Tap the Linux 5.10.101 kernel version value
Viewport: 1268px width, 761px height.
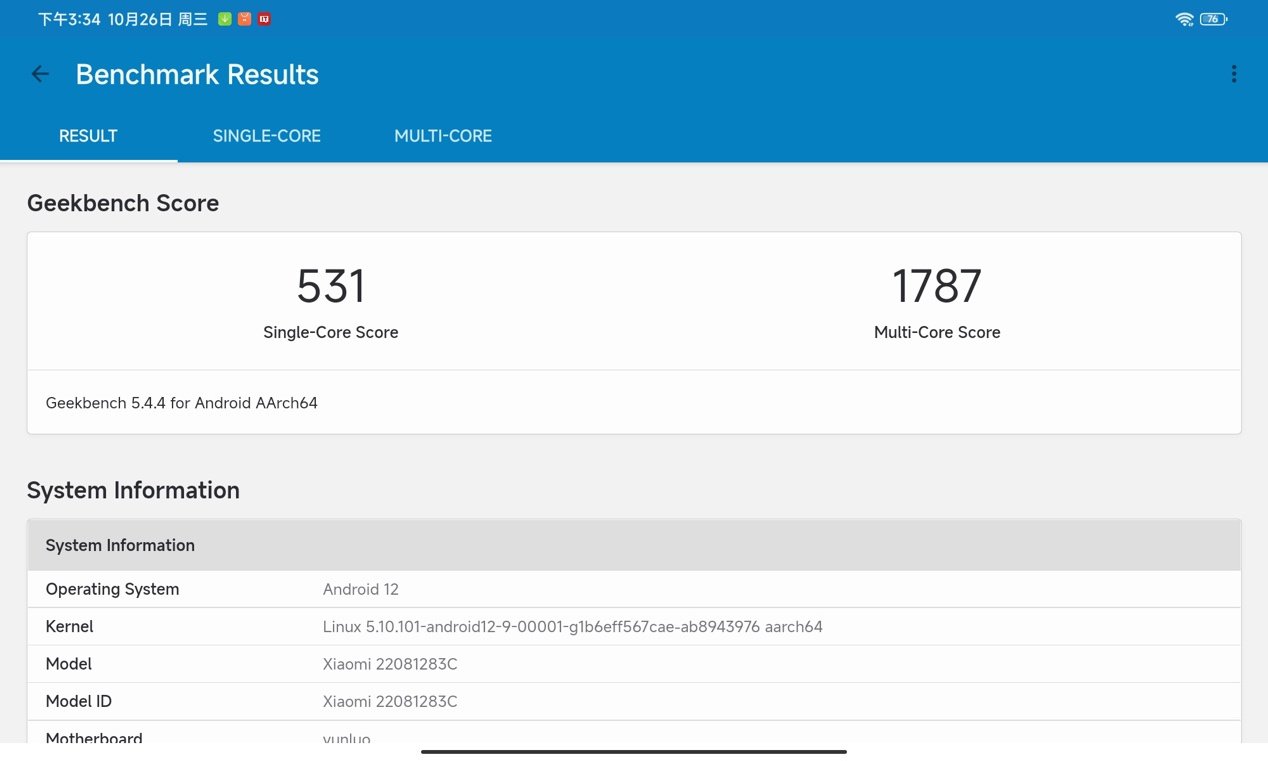coord(573,627)
